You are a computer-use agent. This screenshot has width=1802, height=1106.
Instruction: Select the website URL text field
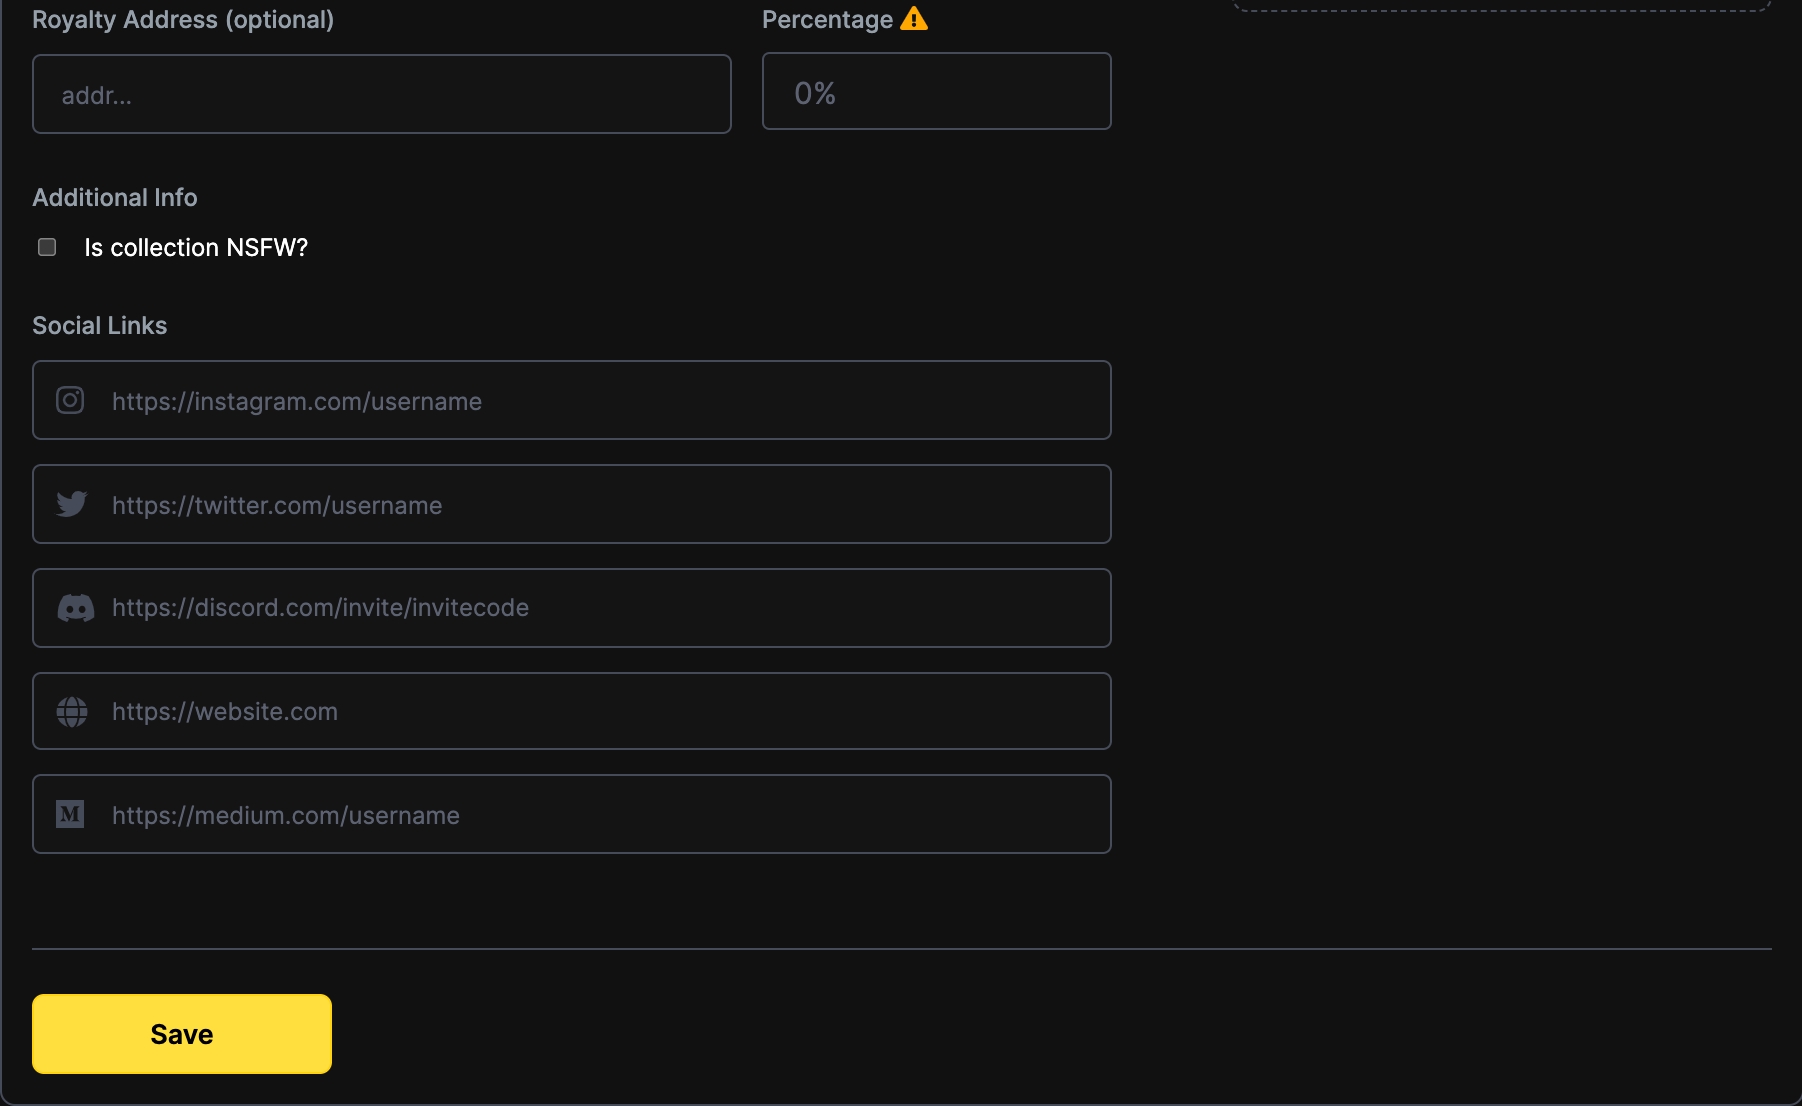600,712
